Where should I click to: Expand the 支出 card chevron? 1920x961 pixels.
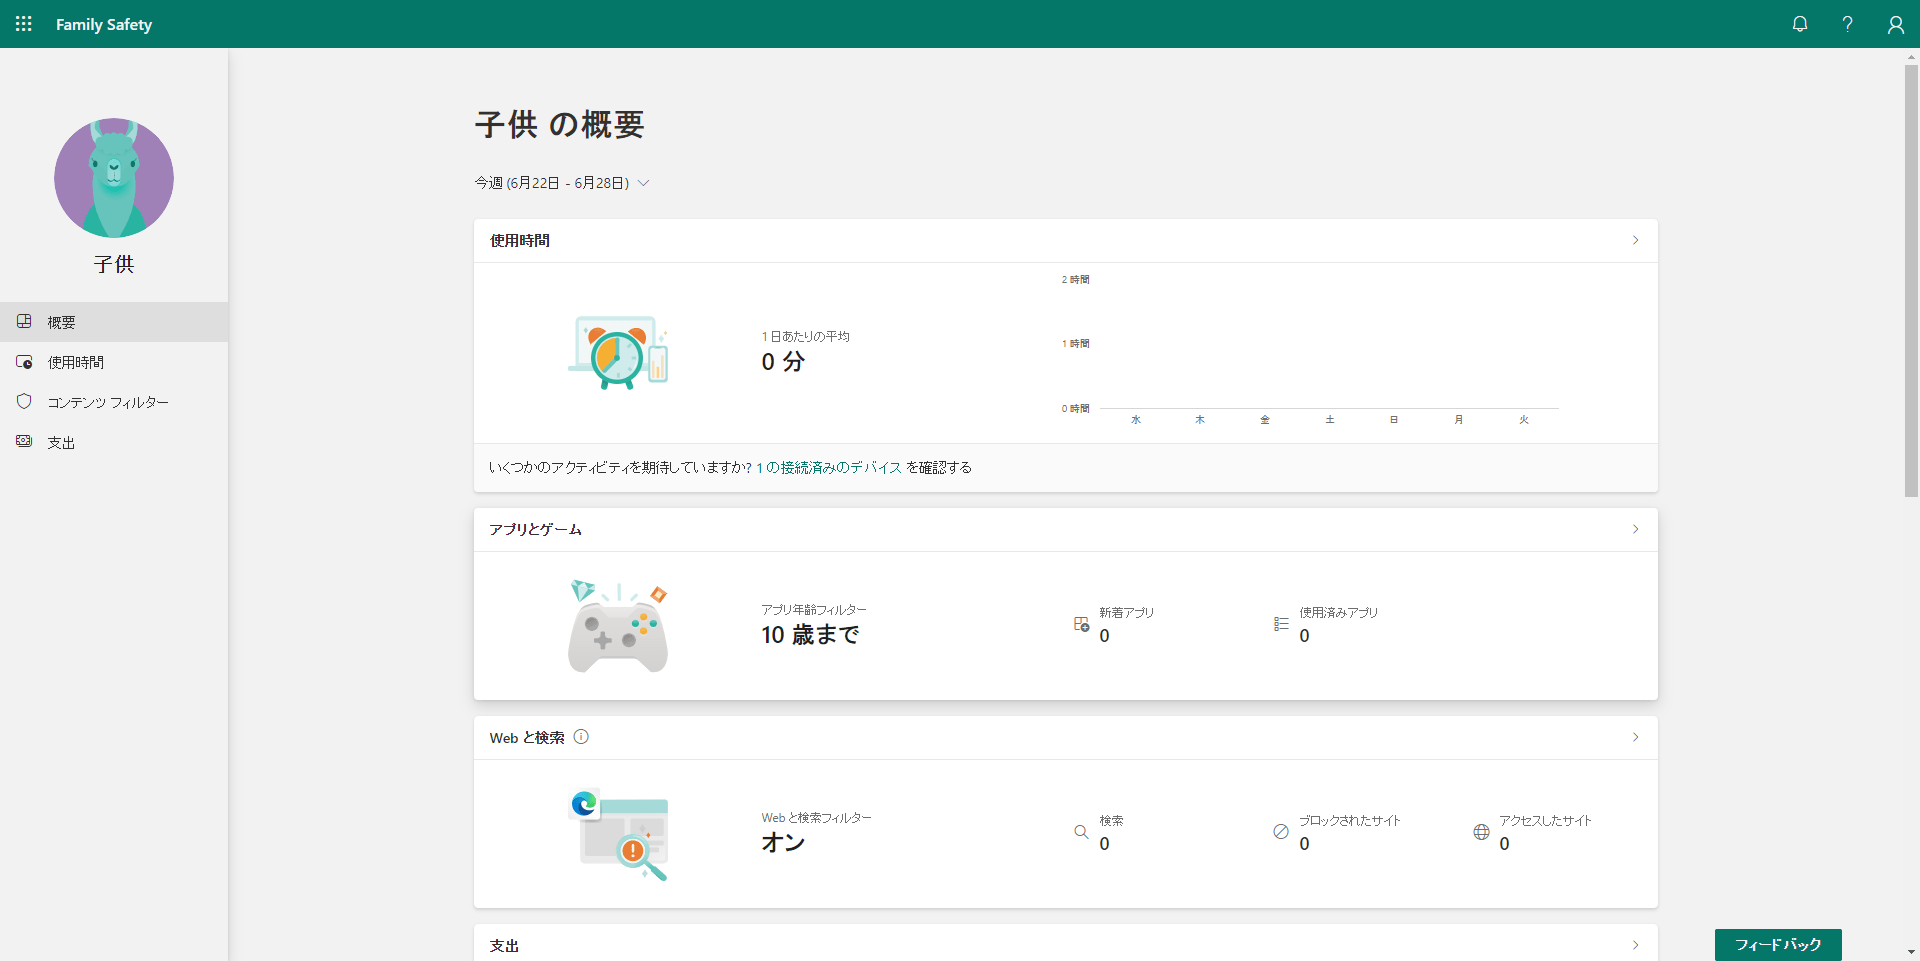(x=1636, y=945)
